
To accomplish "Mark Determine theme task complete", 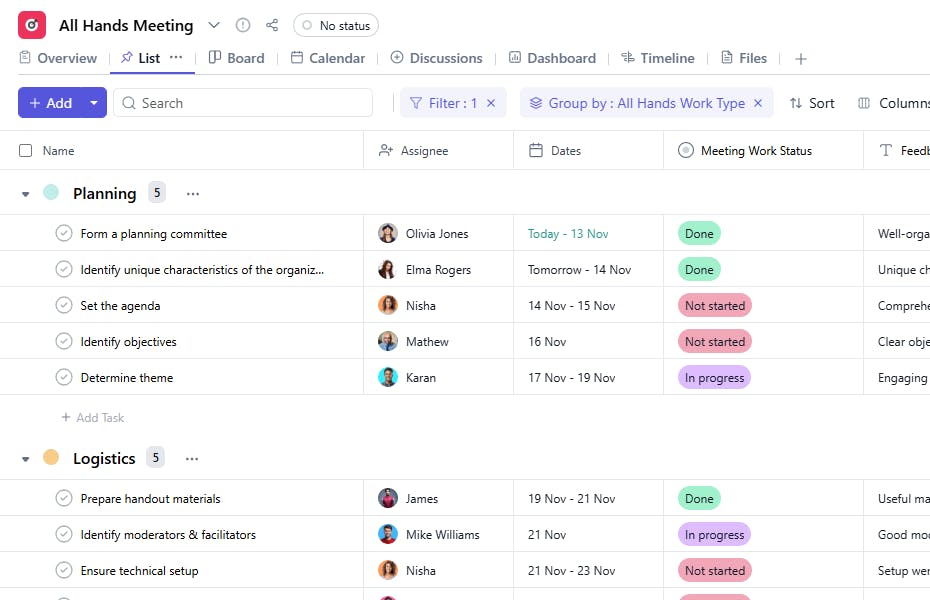I will tap(64, 377).
